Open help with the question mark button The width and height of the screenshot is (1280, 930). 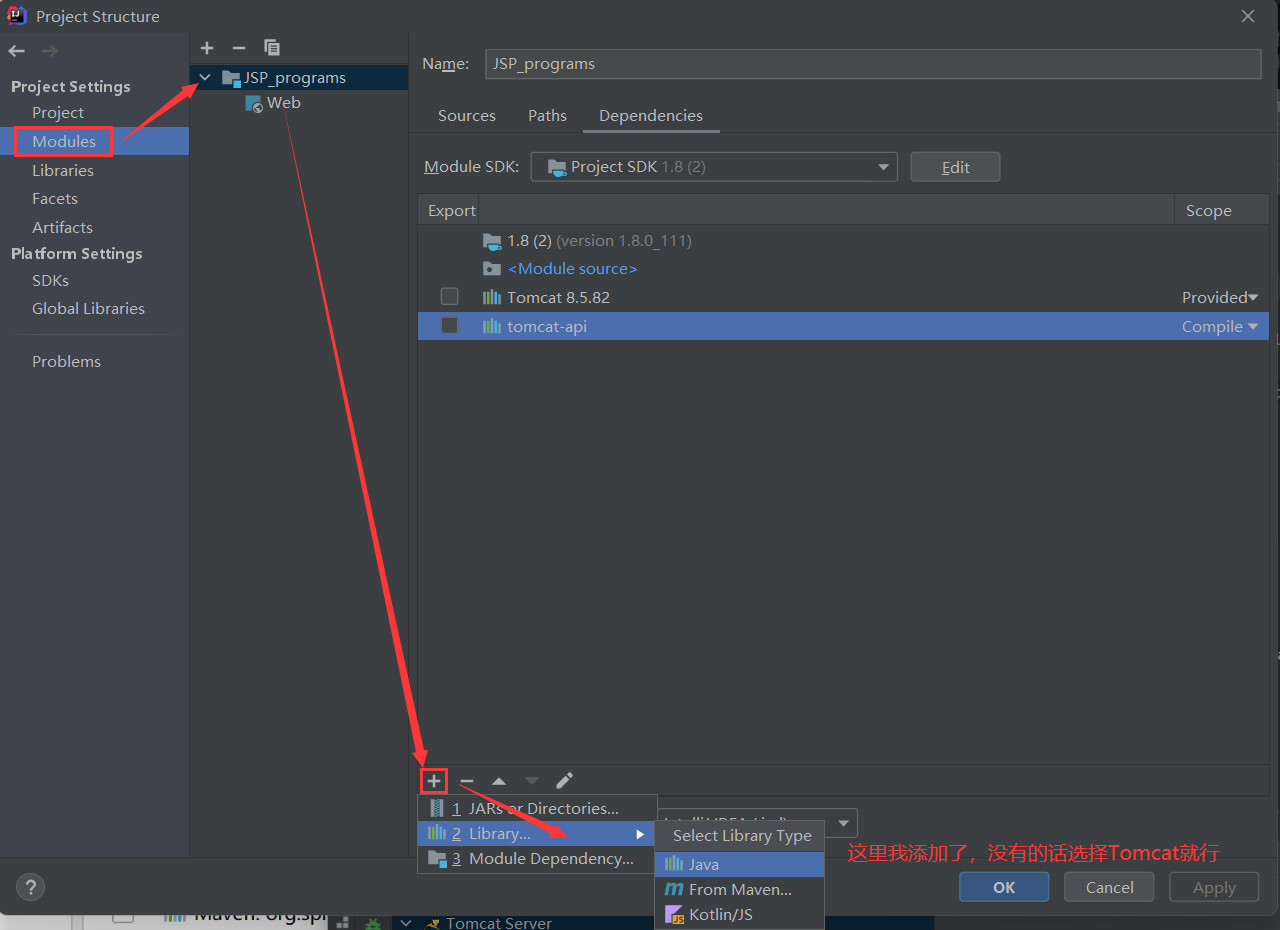(31, 887)
